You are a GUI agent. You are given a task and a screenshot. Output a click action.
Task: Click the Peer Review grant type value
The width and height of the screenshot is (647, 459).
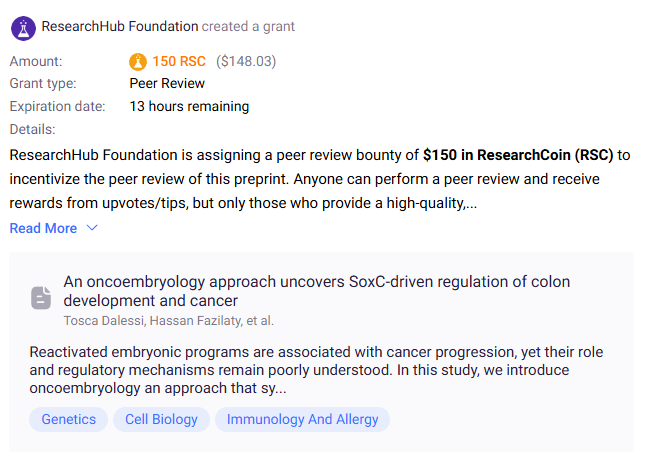coord(167,84)
